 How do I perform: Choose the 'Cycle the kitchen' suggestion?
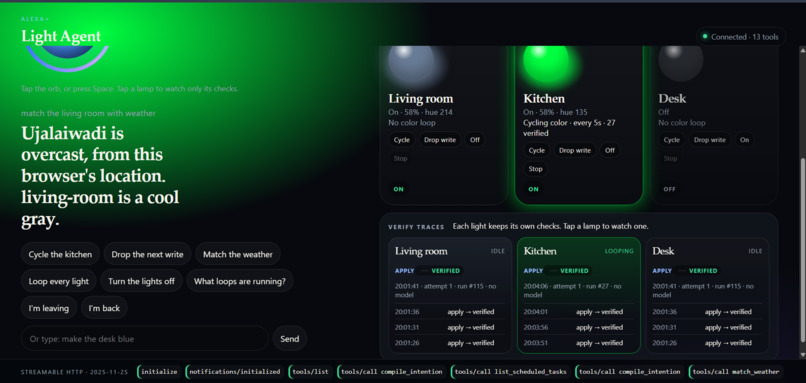coord(60,254)
